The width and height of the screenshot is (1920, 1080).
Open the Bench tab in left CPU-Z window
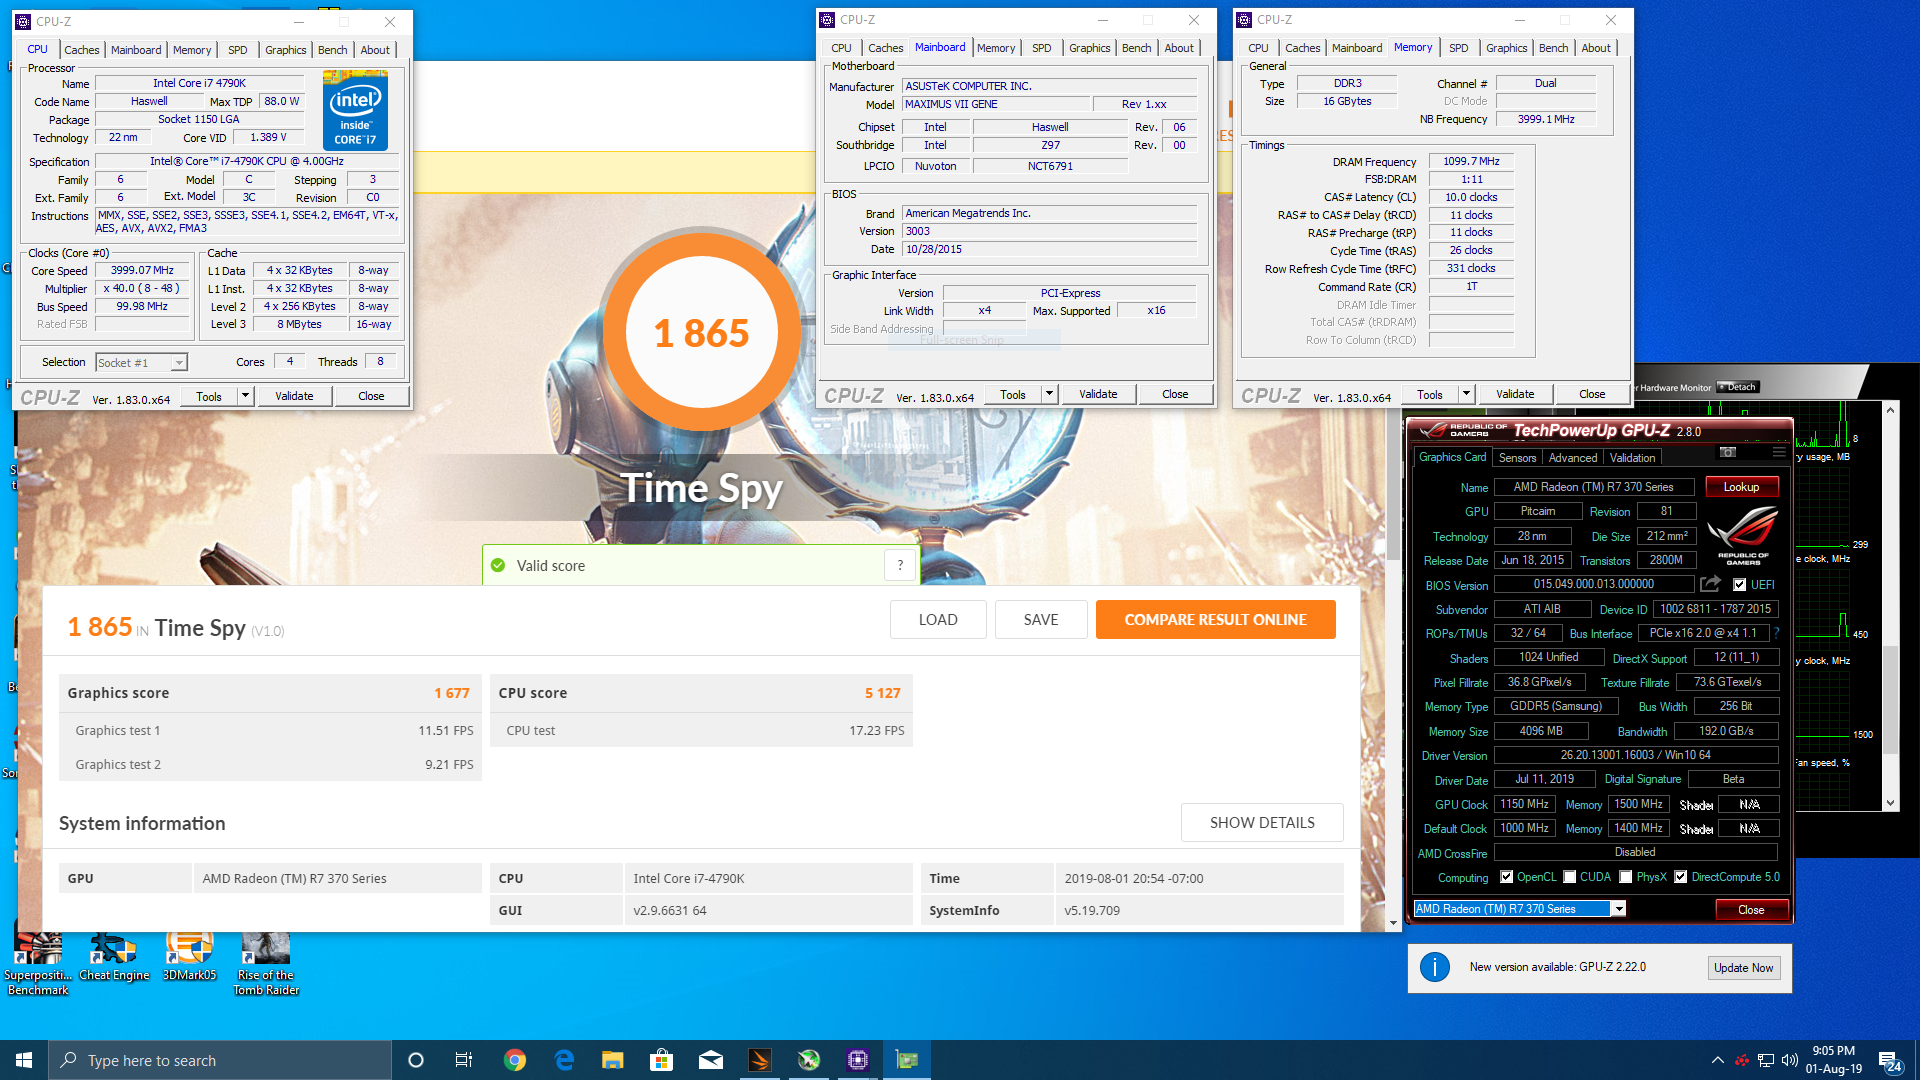click(x=332, y=50)
